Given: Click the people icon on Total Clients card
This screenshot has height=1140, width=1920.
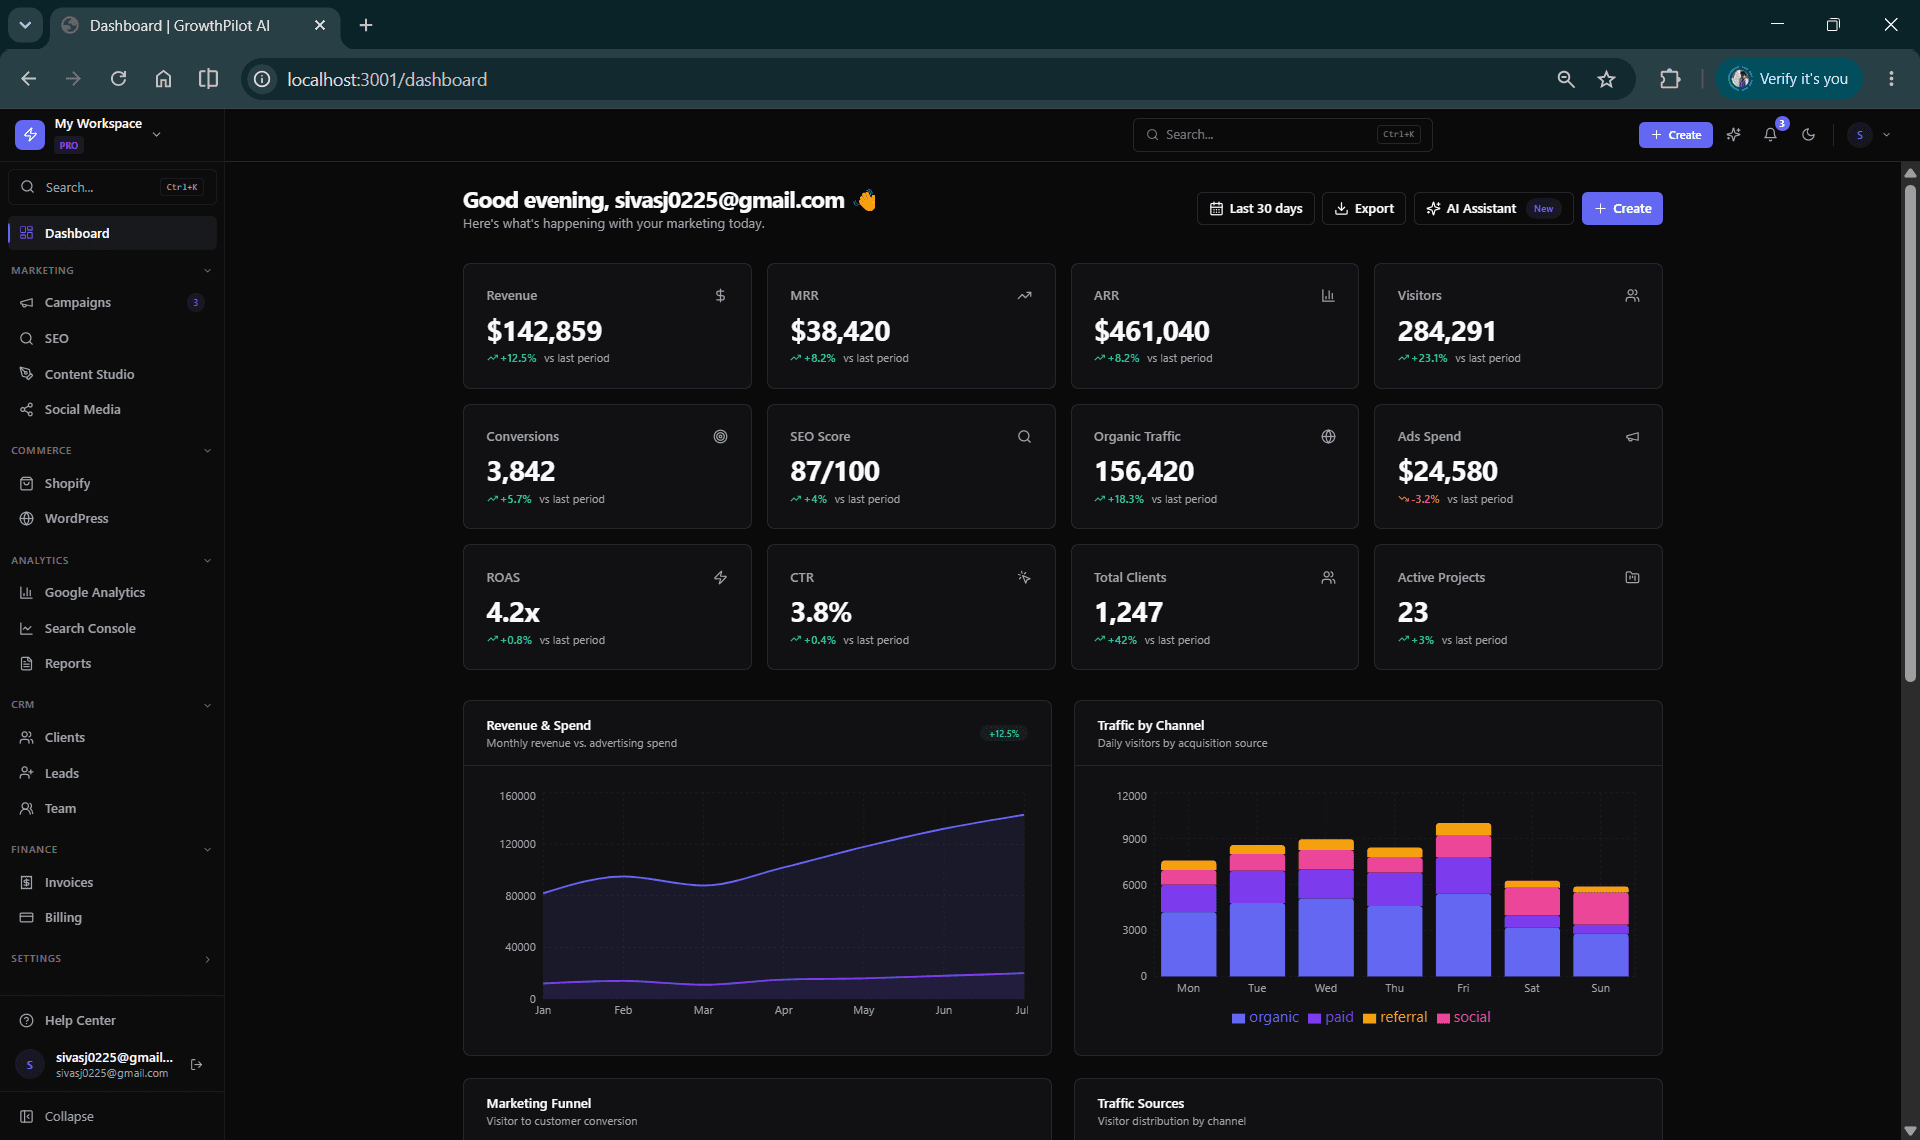Looking at the screenshot, I should [1328, 578].
